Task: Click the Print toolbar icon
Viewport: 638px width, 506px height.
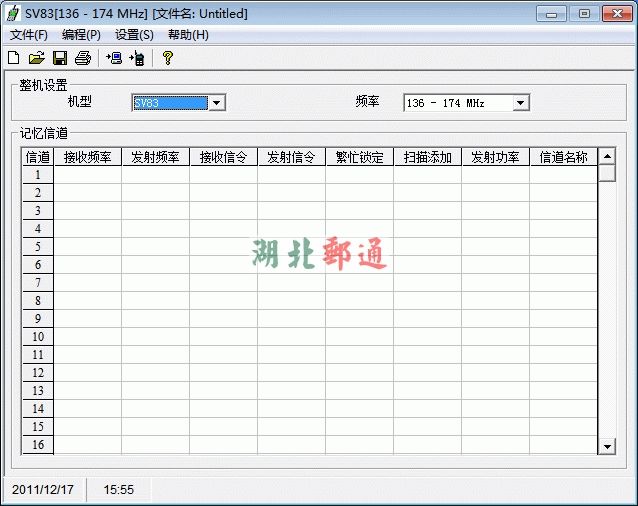Action: pyautogui.click(x=83, y=58)
